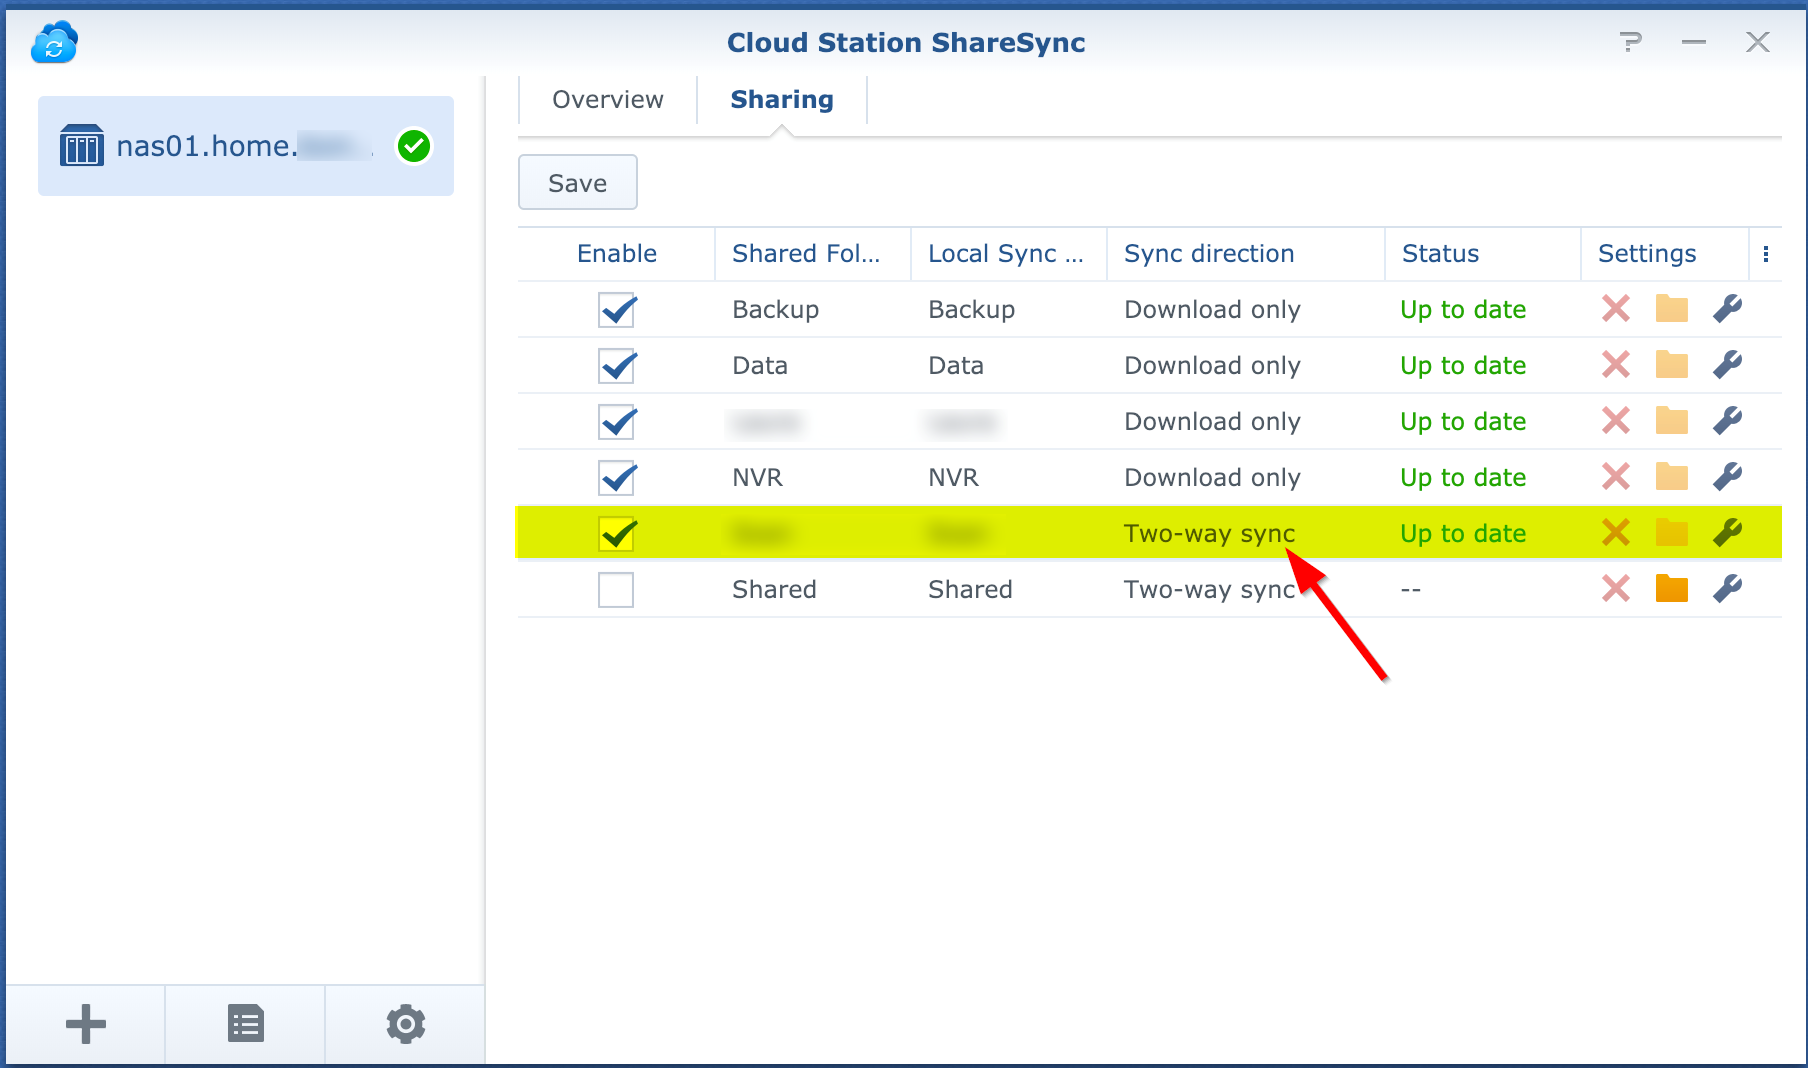Click the Cloud Station ShareSync app logo

(54, 42)
